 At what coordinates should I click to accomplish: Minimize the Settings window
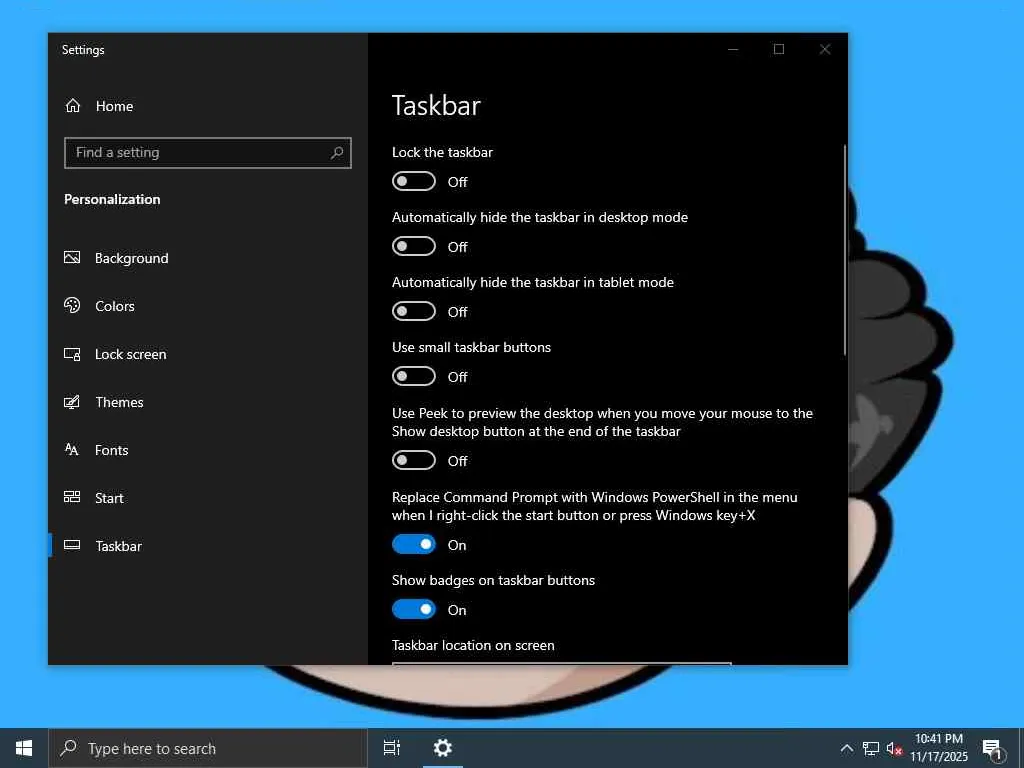(733, 49)
